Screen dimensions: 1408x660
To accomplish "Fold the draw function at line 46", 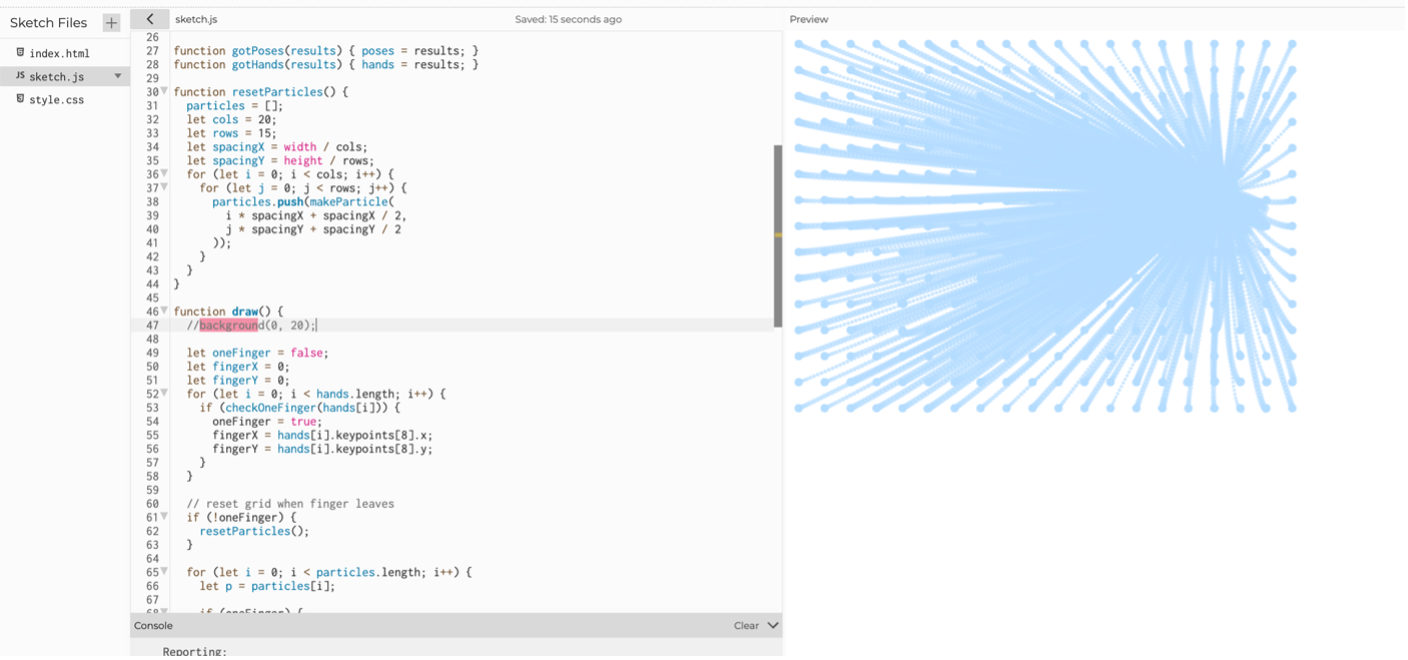I will (x=165, y=311).
